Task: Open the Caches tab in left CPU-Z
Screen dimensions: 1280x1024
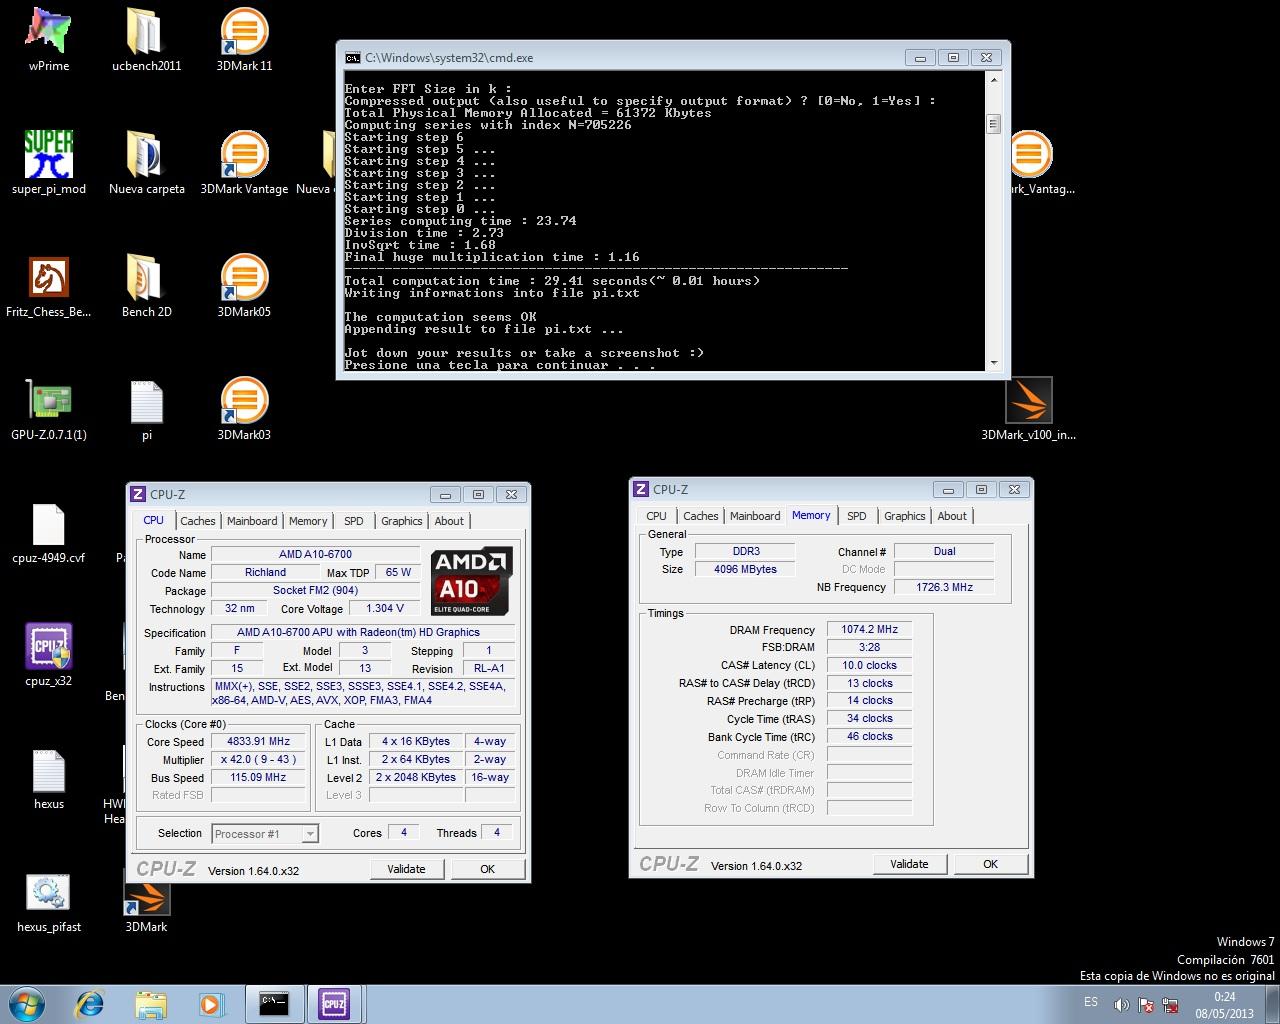Action: click(198, 521)
